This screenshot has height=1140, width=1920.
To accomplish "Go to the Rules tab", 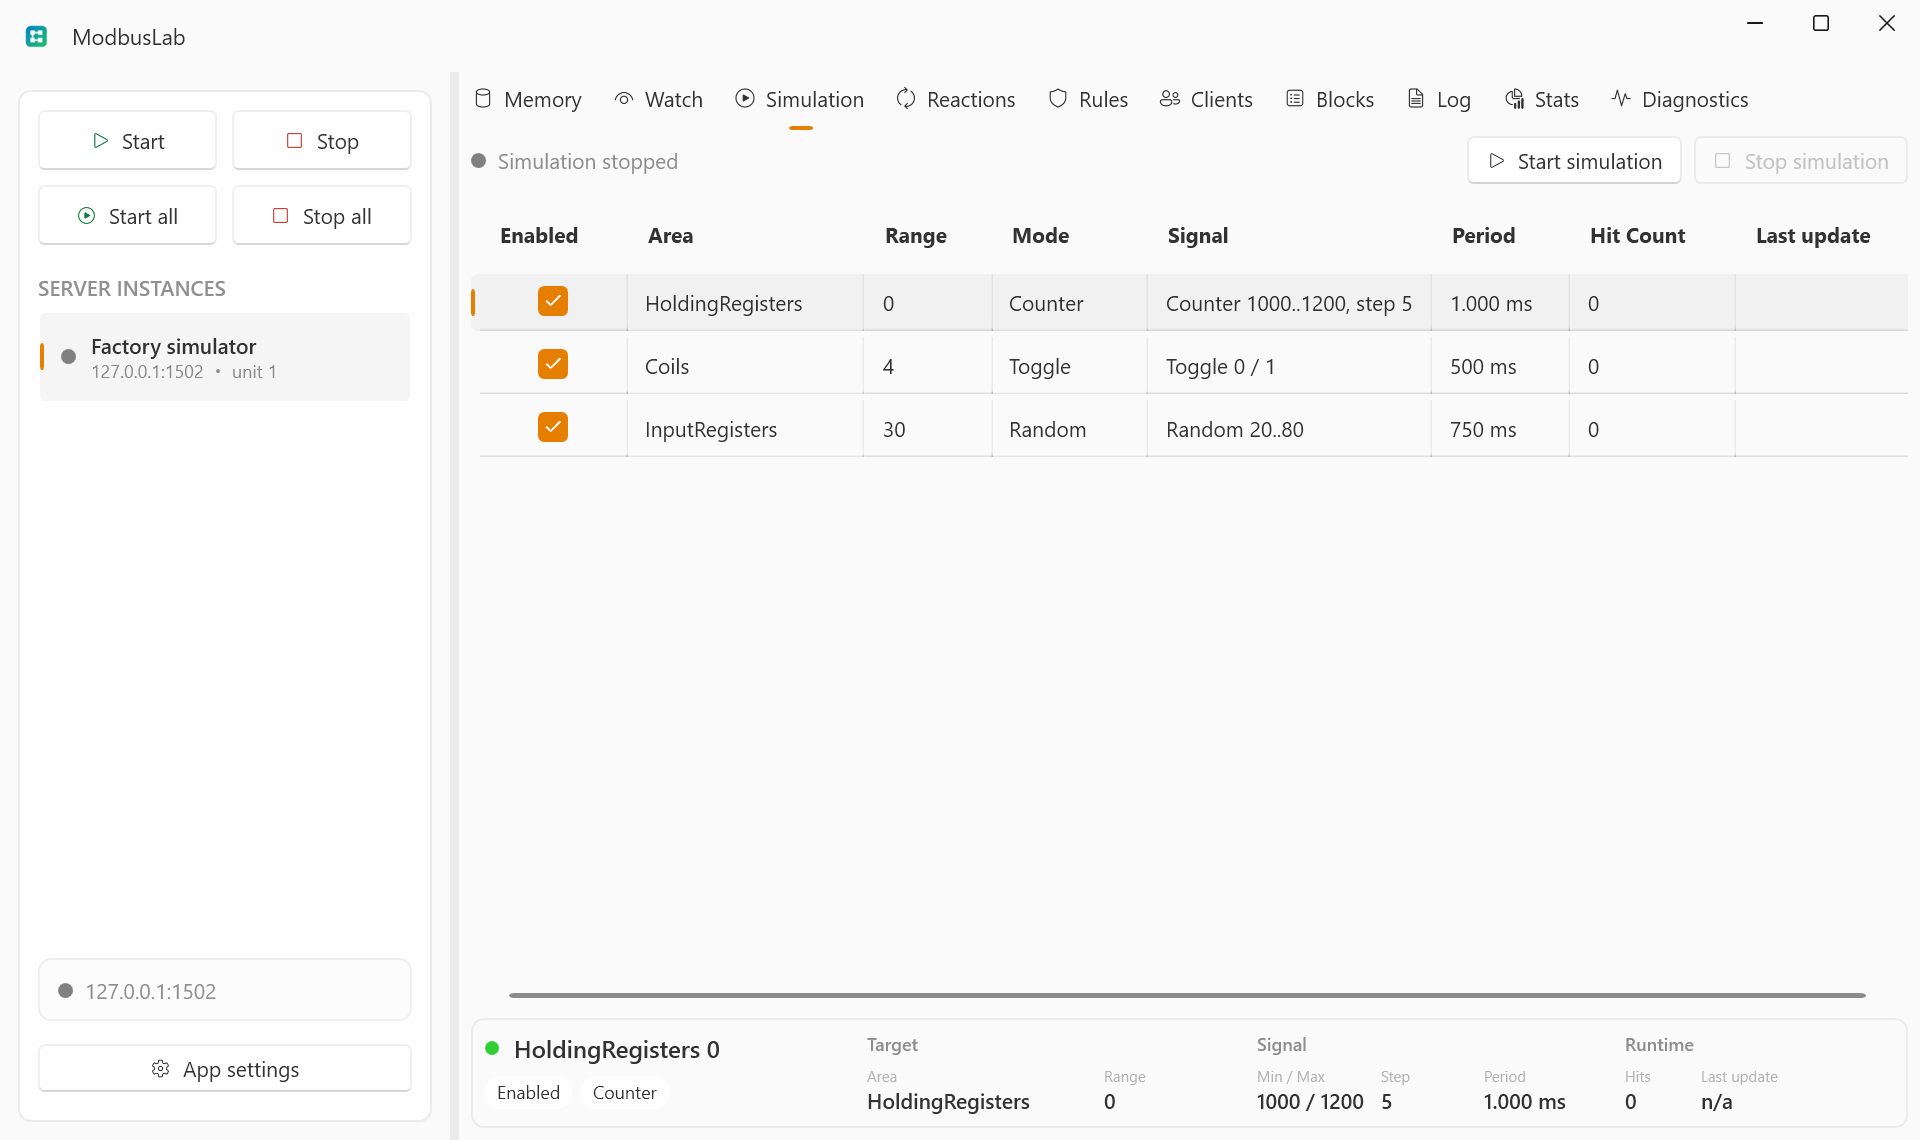I will click(x=1088, y=100).
